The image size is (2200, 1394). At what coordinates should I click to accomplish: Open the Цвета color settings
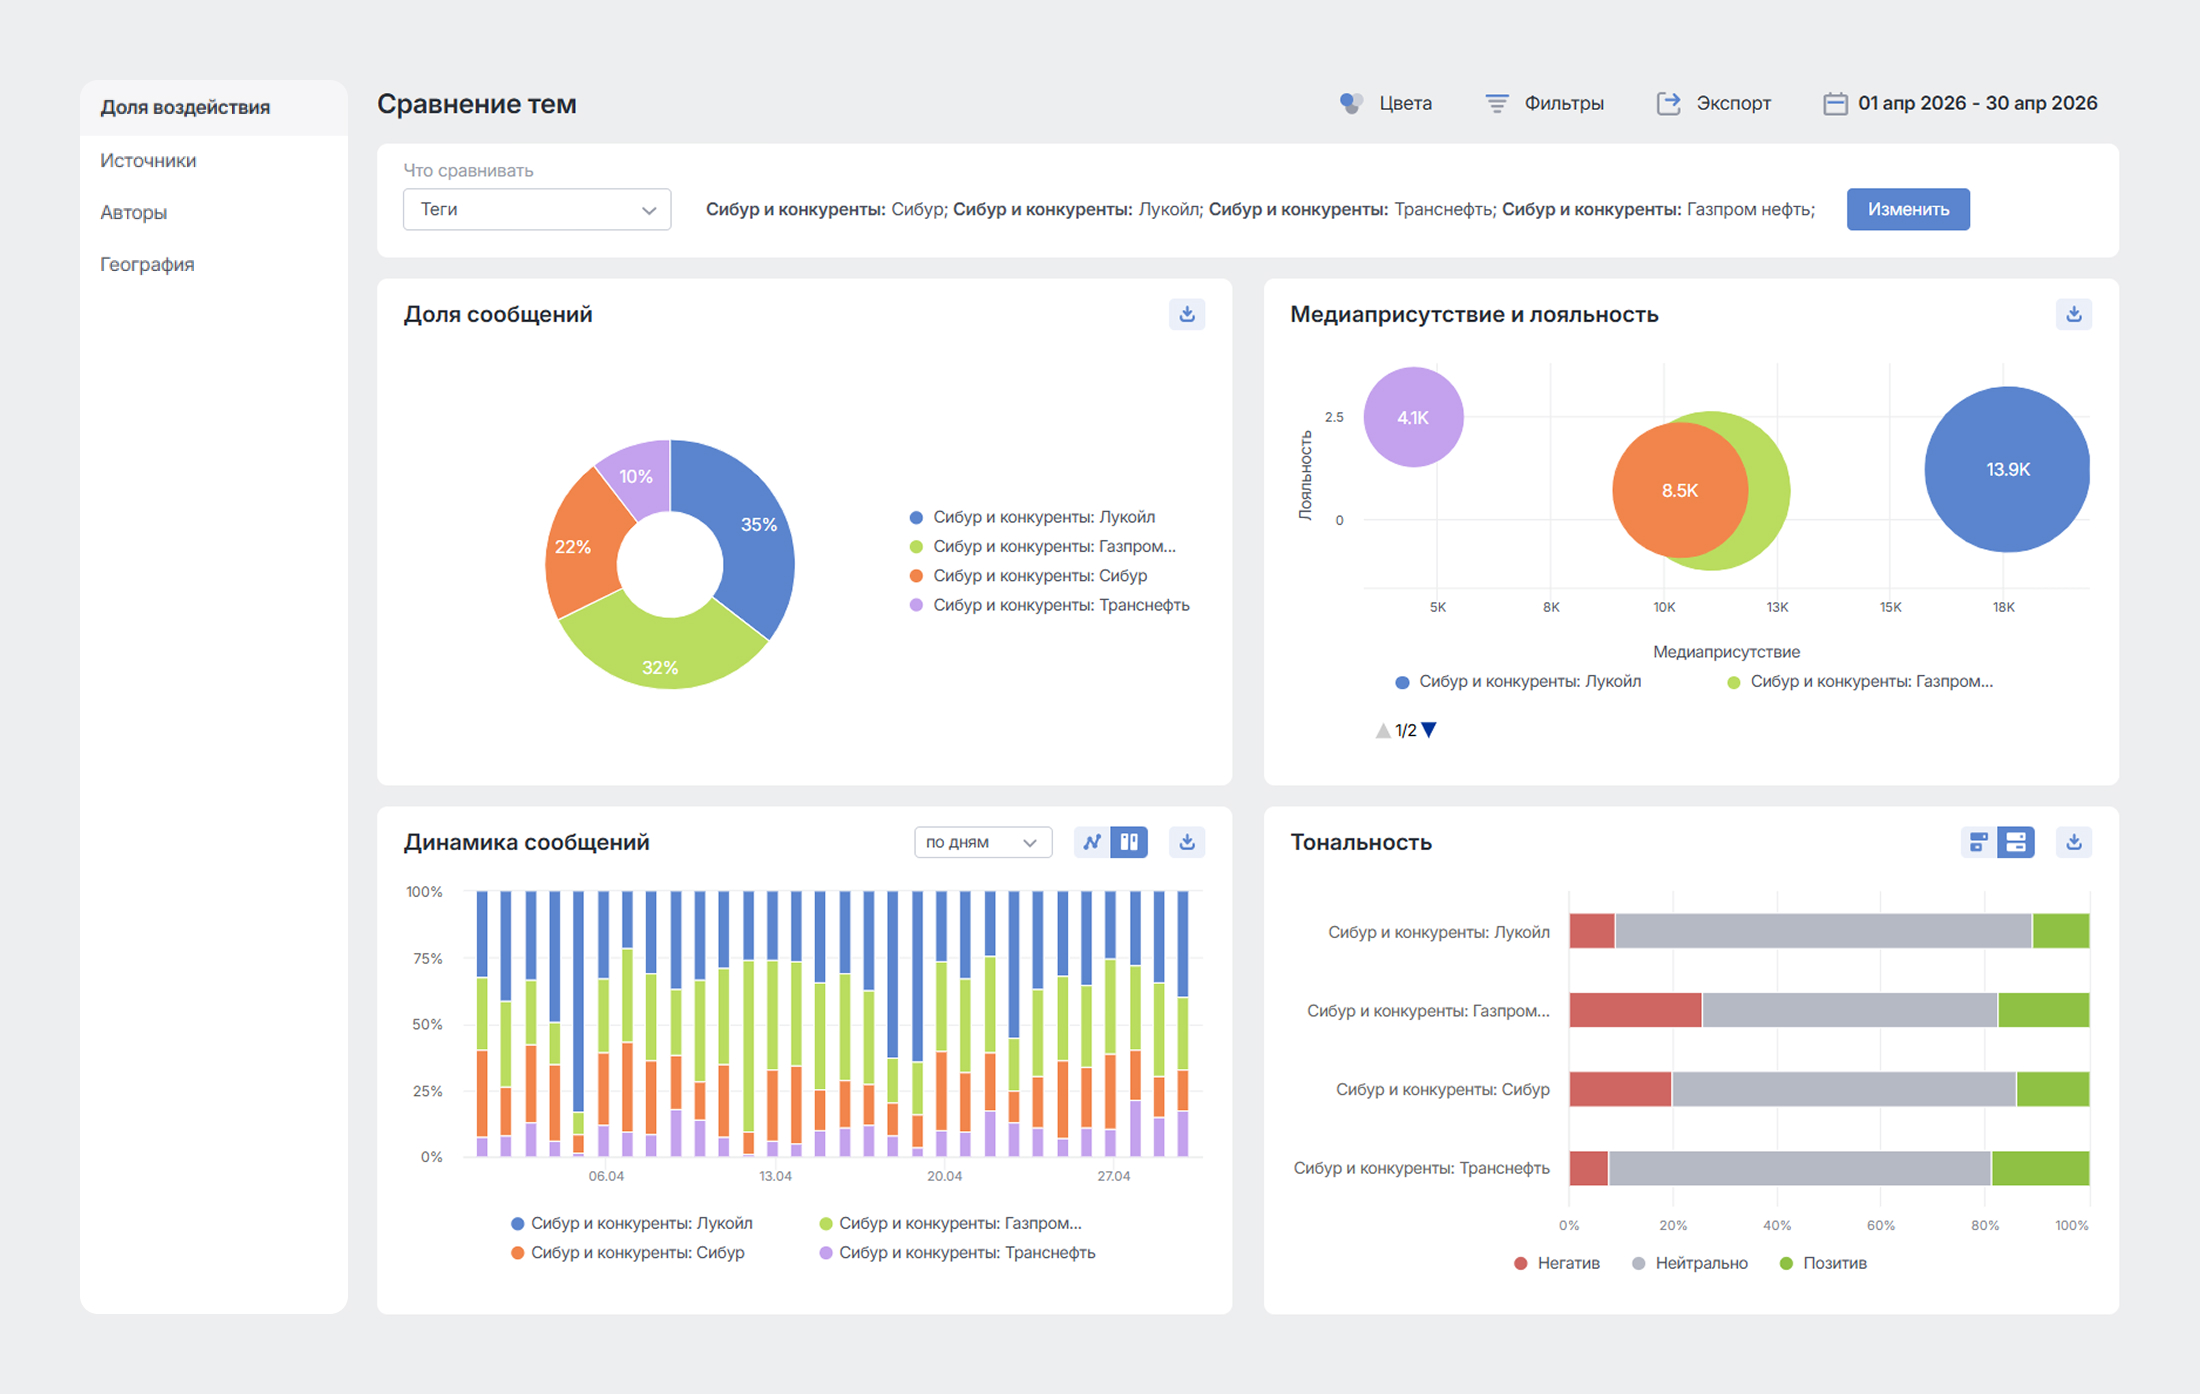click(1386, 103)
